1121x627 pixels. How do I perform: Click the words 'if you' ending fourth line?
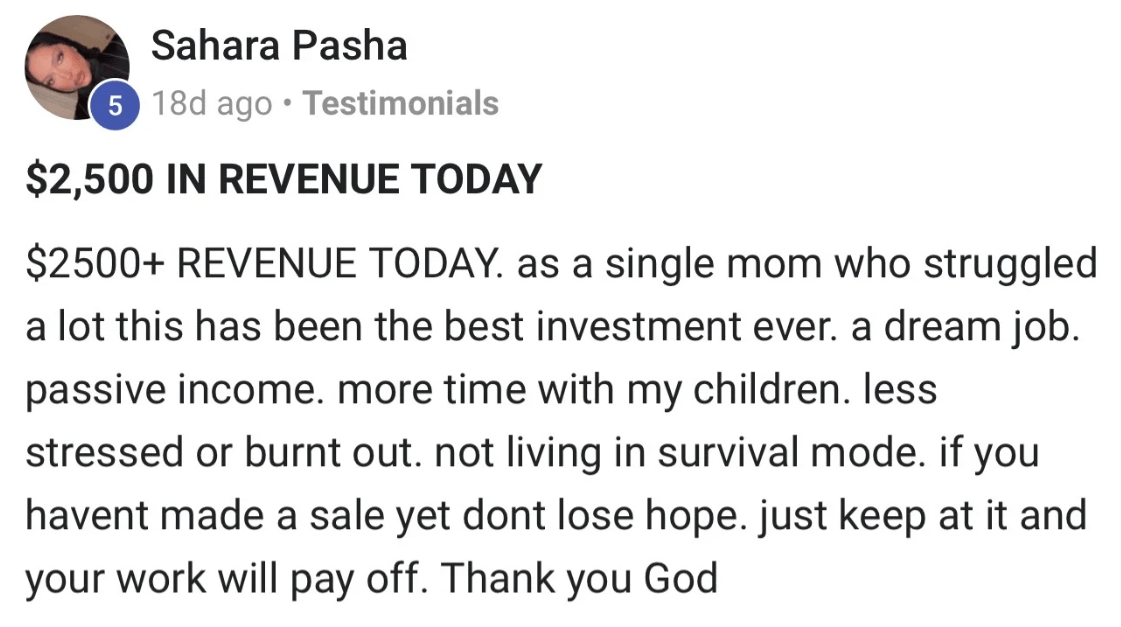click(x=989, y=453)
